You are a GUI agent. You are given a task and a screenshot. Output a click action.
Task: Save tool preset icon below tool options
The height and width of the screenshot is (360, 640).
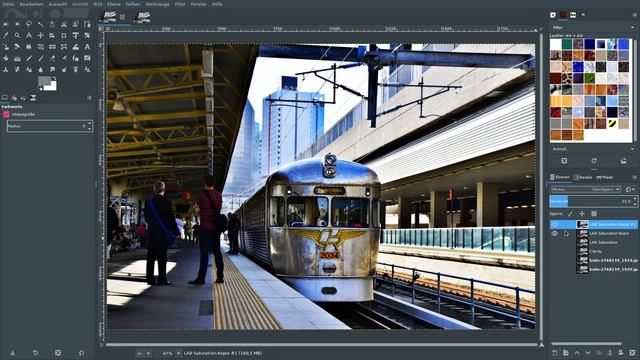pos(12,353)
